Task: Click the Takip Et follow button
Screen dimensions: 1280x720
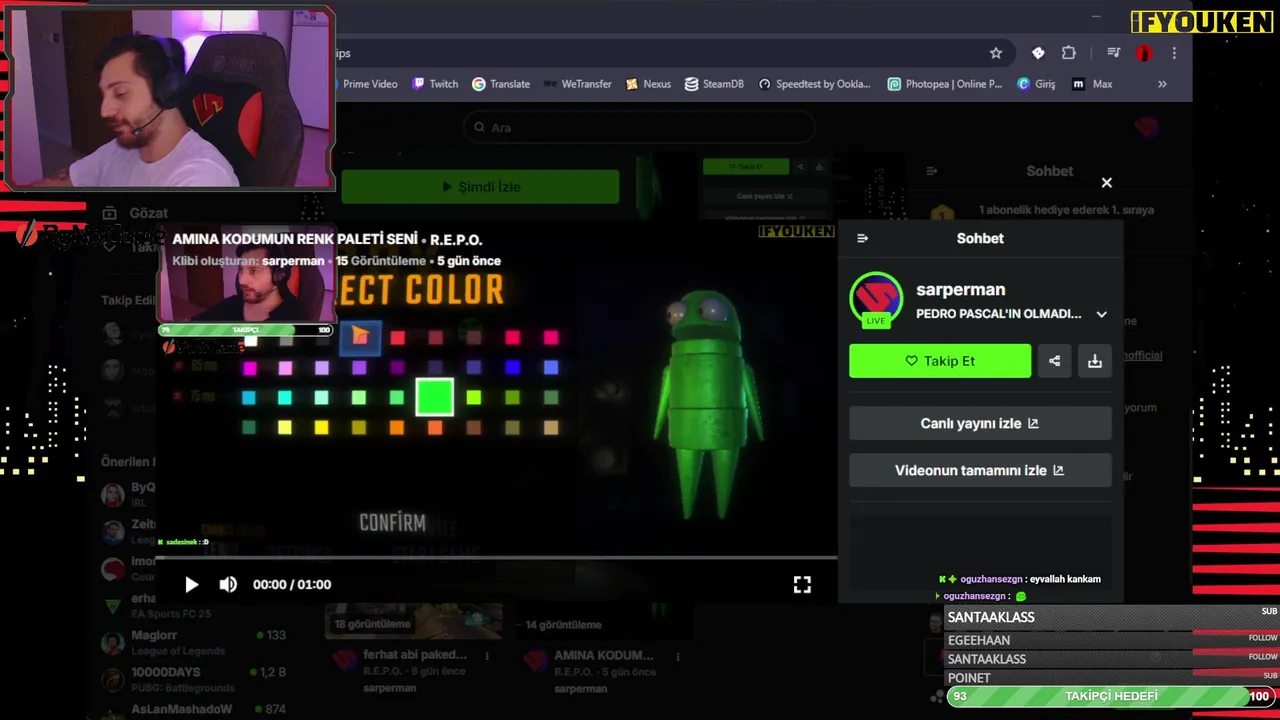Action: [x=940, y=361]
